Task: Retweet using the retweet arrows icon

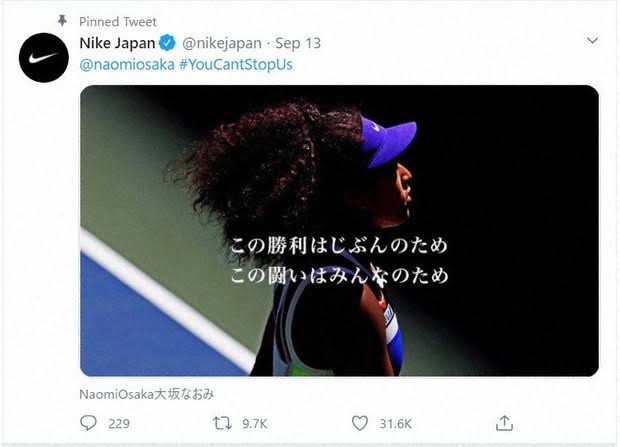Action: pyautogui.click(x=222, y=423)
